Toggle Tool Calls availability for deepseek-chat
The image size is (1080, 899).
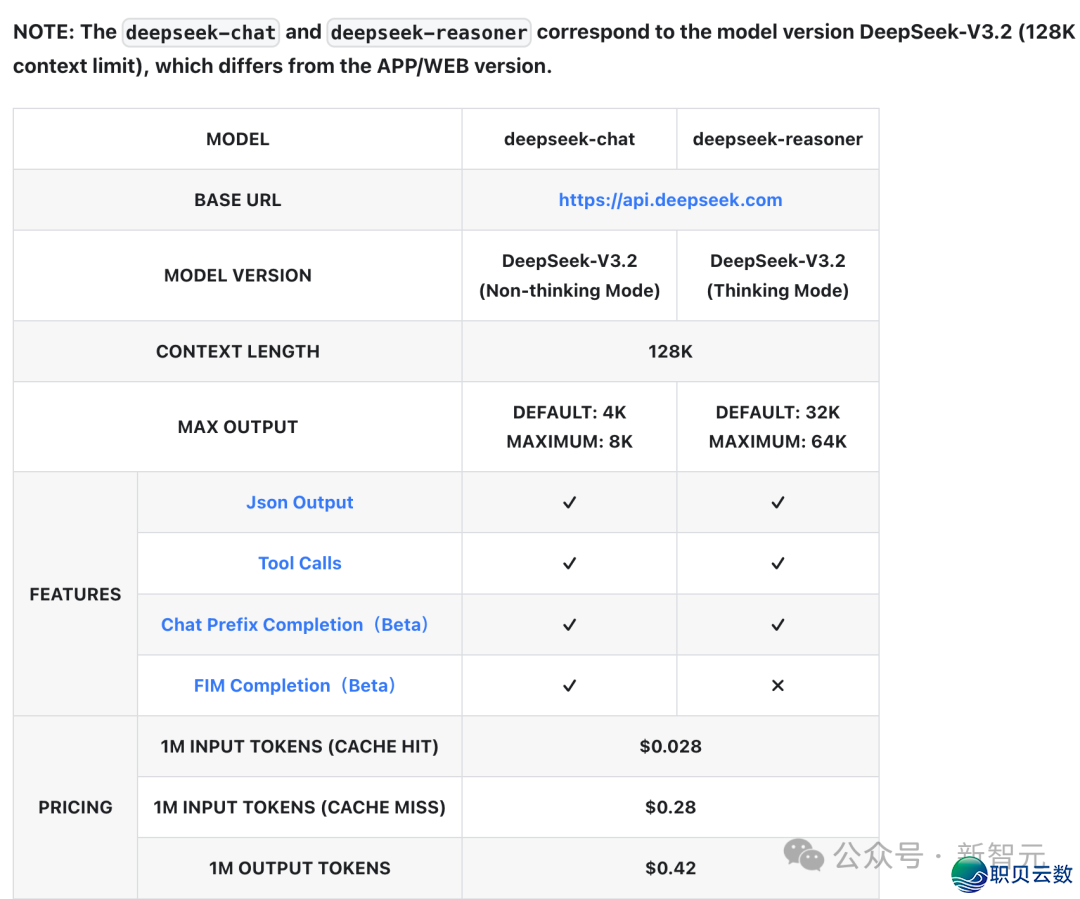(569, 563)
